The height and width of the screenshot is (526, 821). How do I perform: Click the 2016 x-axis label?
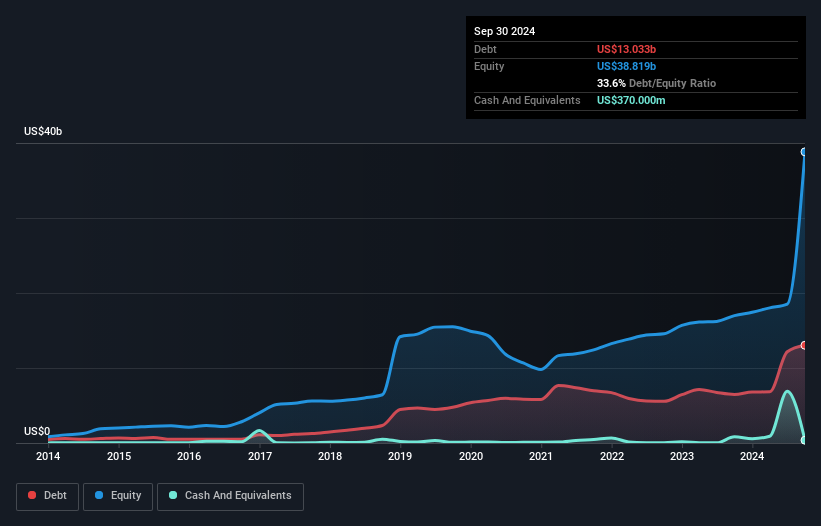coord(189,456)
